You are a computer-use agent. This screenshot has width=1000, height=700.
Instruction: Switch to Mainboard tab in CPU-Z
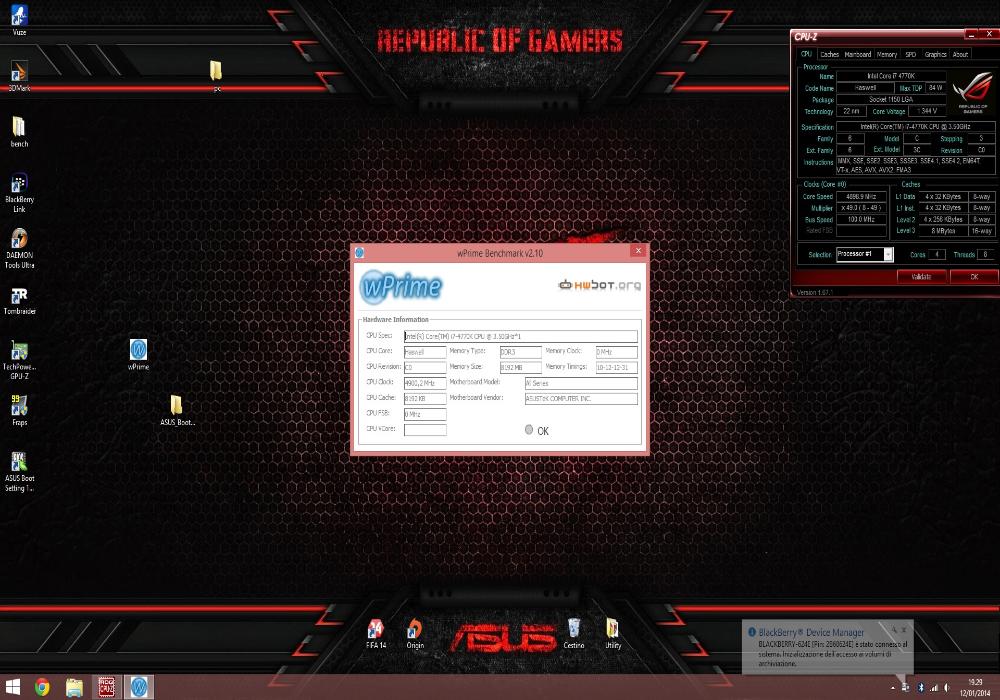858,54
